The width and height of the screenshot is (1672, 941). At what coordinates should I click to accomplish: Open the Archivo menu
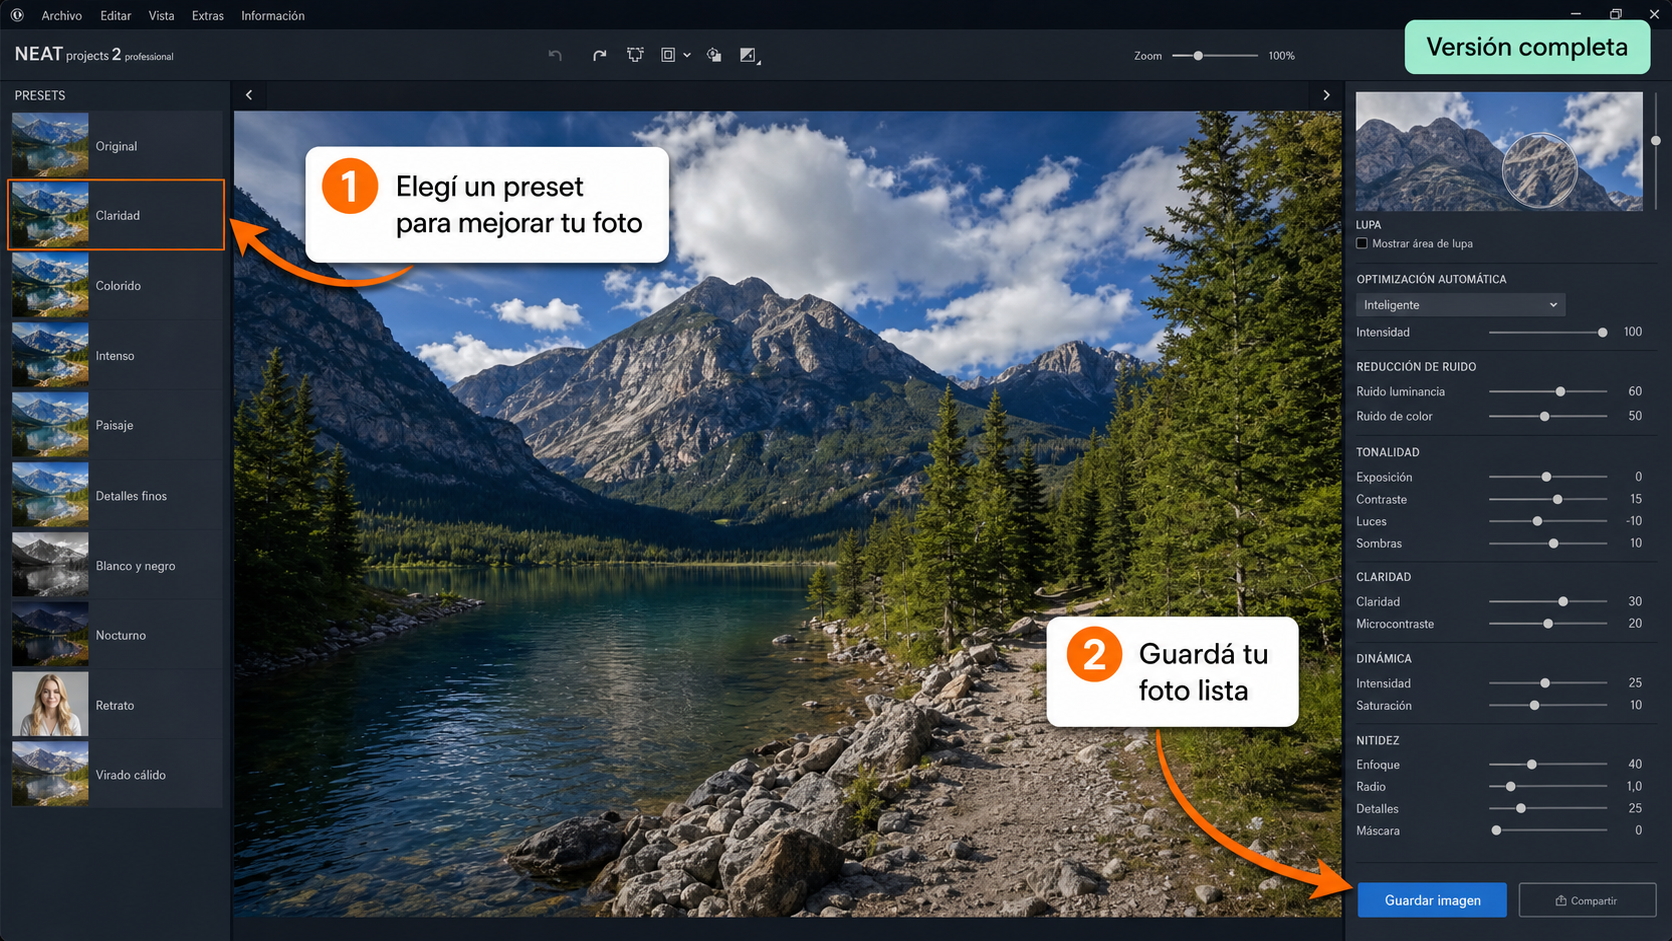[62, 15]
